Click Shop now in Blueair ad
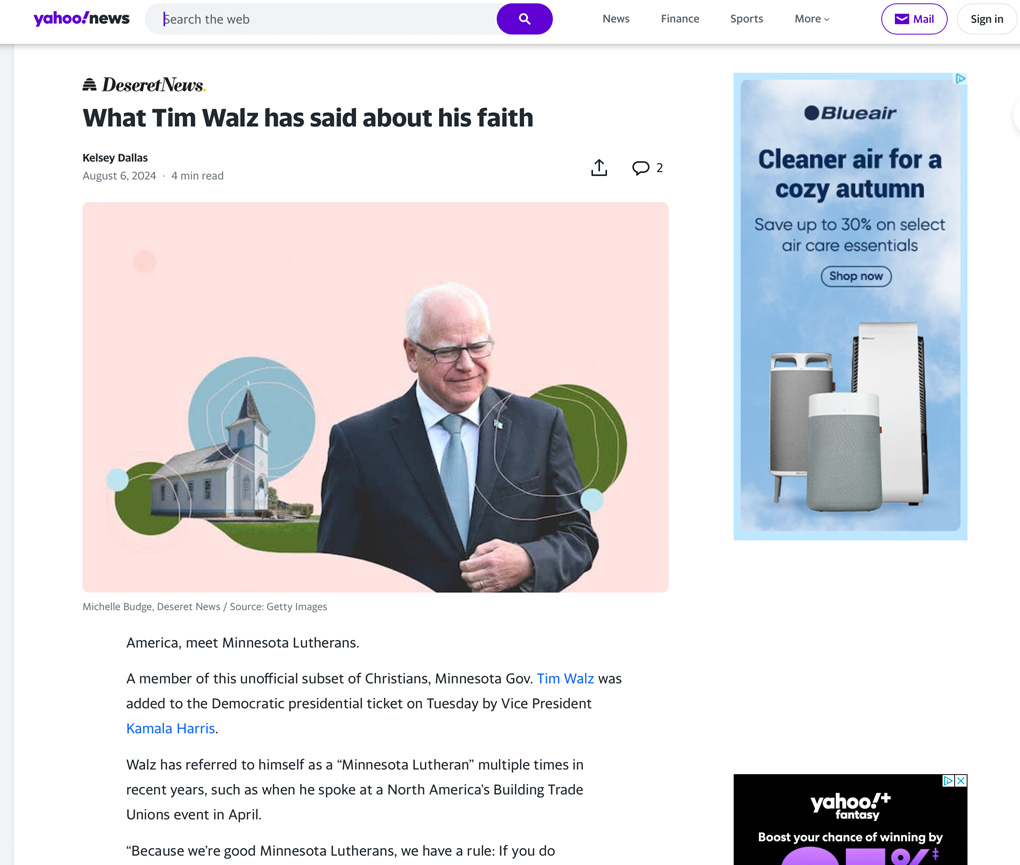The height and width of the screenshot is (865, 1020). 856,276
